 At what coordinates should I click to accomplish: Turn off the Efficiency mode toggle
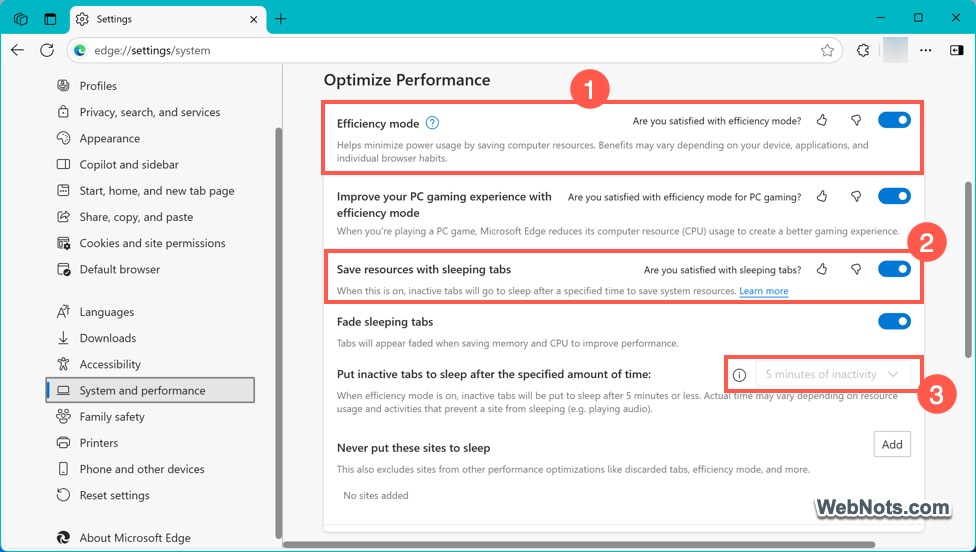pyautogui.click(x=894, y=120)
